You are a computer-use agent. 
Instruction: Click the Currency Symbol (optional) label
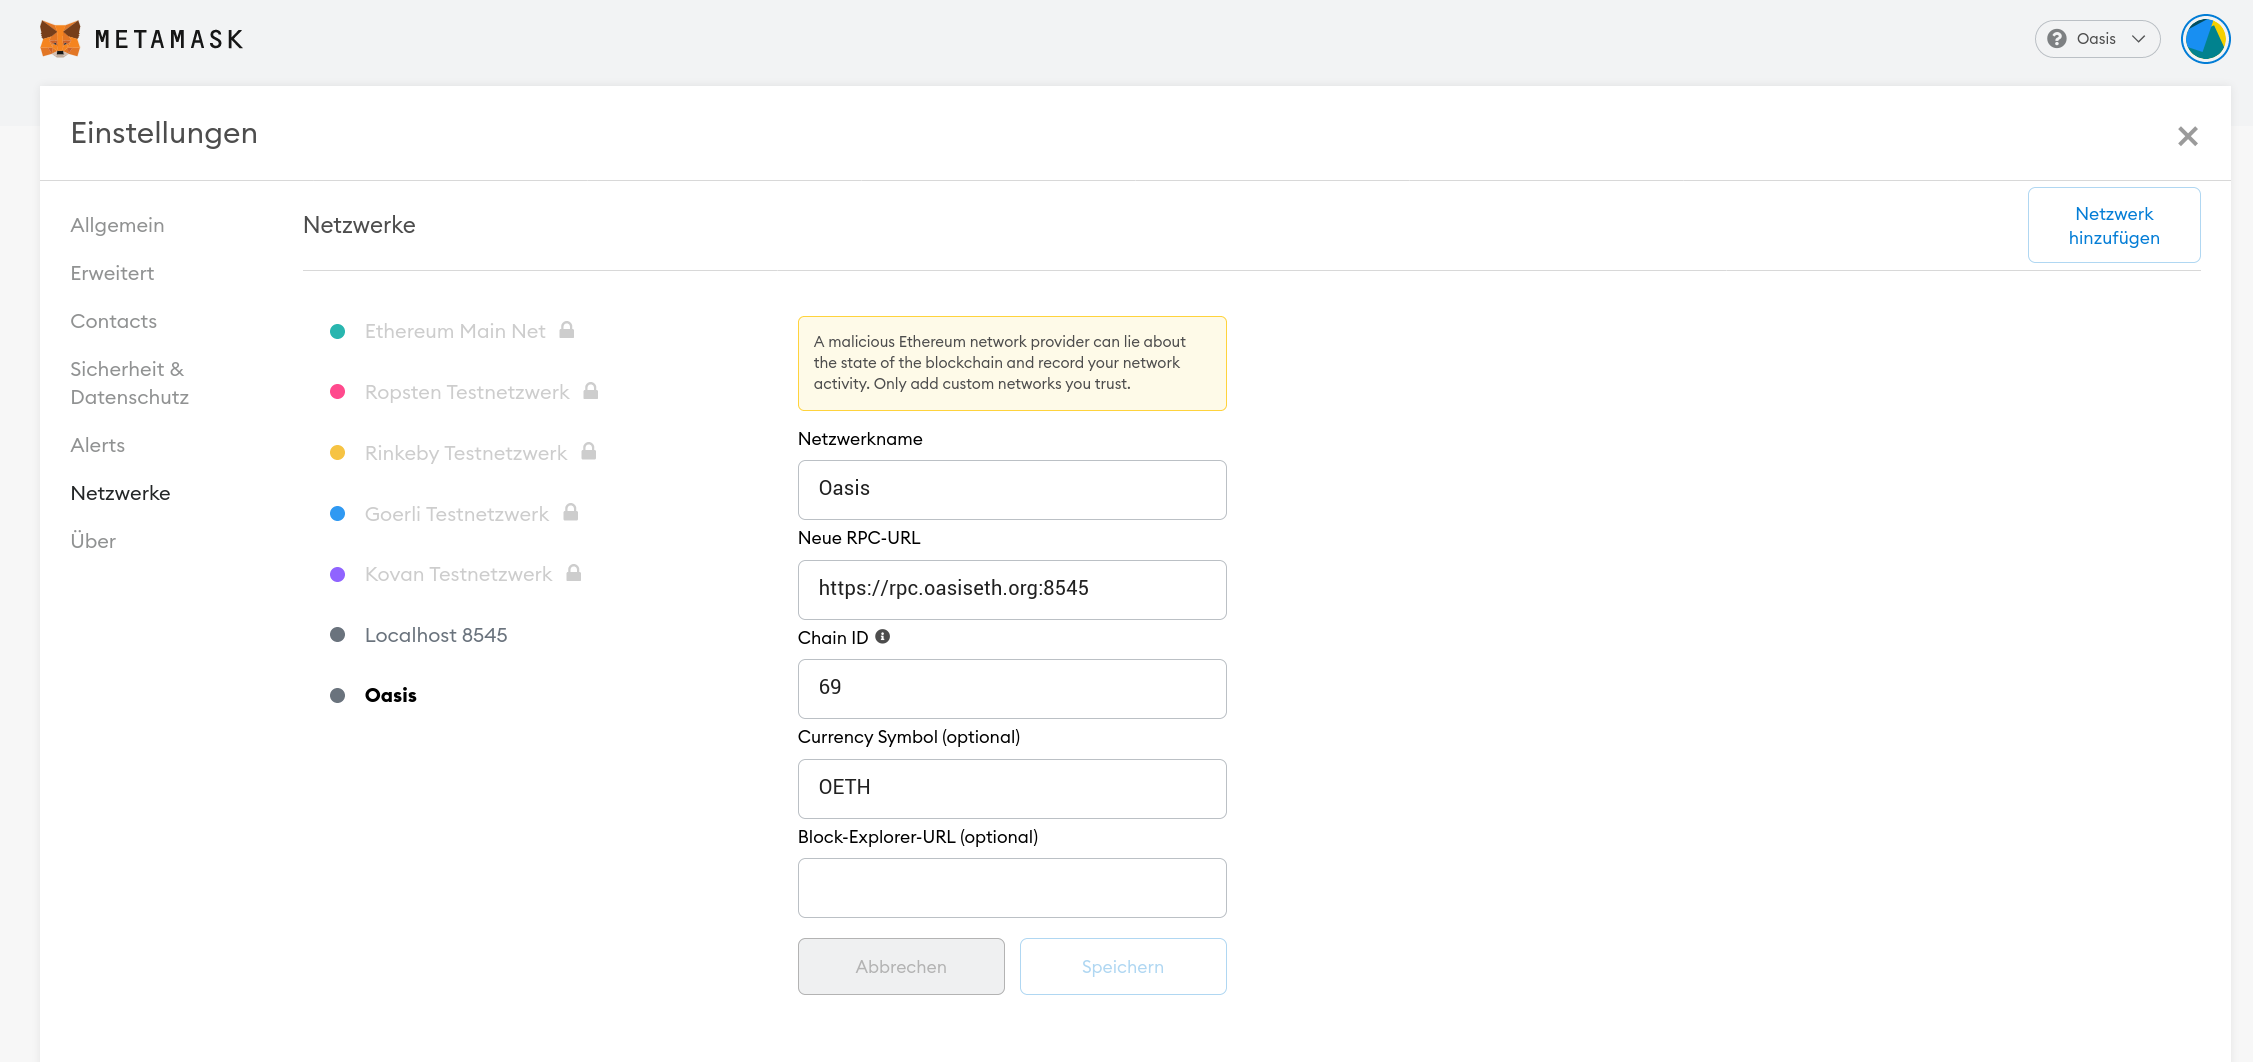[909, 737]
